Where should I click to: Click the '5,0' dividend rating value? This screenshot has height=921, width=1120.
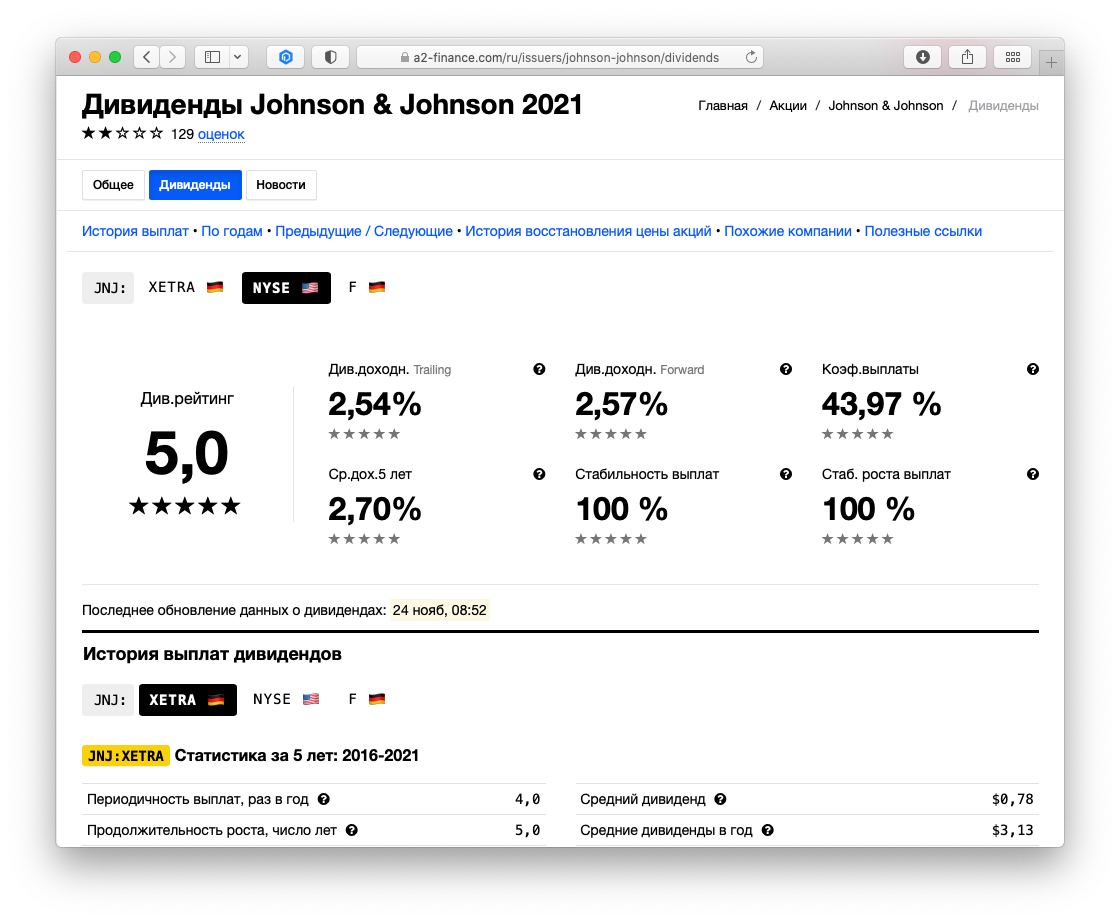click(186, 453)
